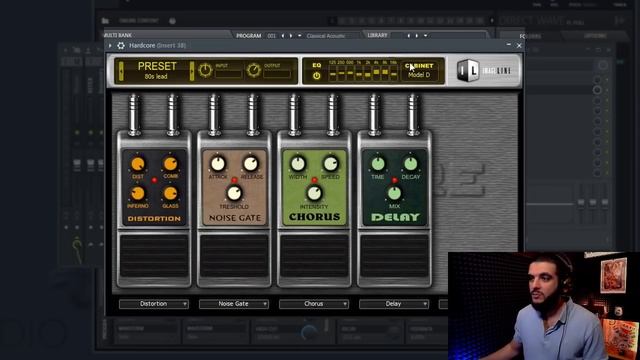
Task: Click the Input level field
Action: [x=229, y=74]
